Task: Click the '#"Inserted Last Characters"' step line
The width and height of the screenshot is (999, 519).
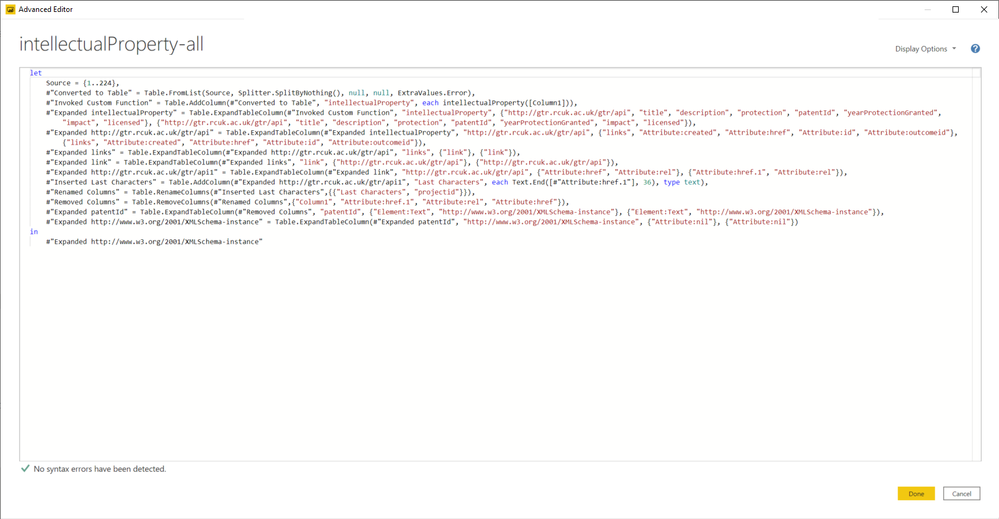Action: pyautogui.click(x=377, y=182)
